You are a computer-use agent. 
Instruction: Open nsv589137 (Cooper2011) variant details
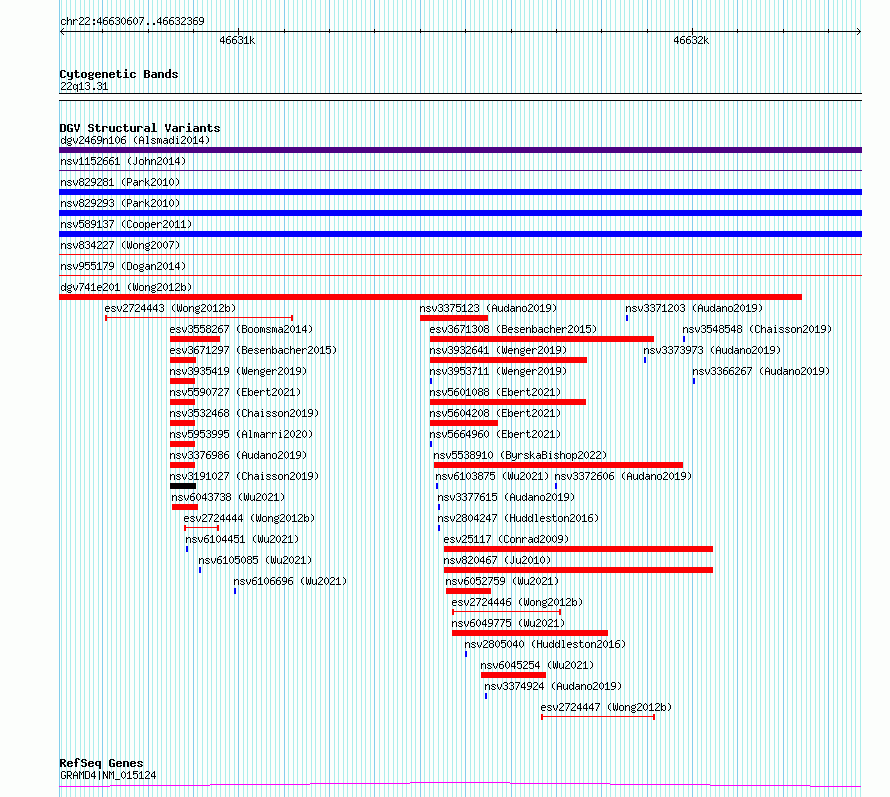[x=126, y=224]
